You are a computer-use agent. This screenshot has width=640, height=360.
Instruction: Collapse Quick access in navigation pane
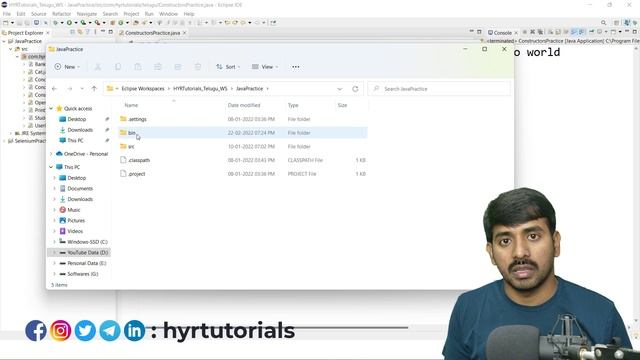coord(51,109)
